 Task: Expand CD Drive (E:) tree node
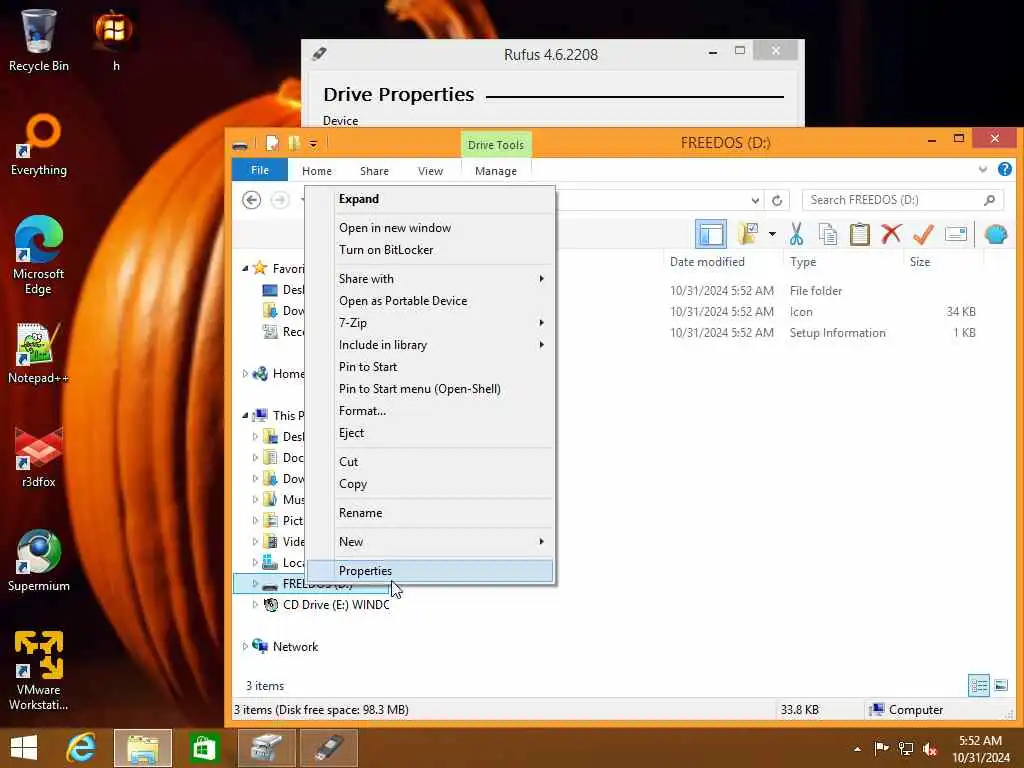tap(255, 605)
